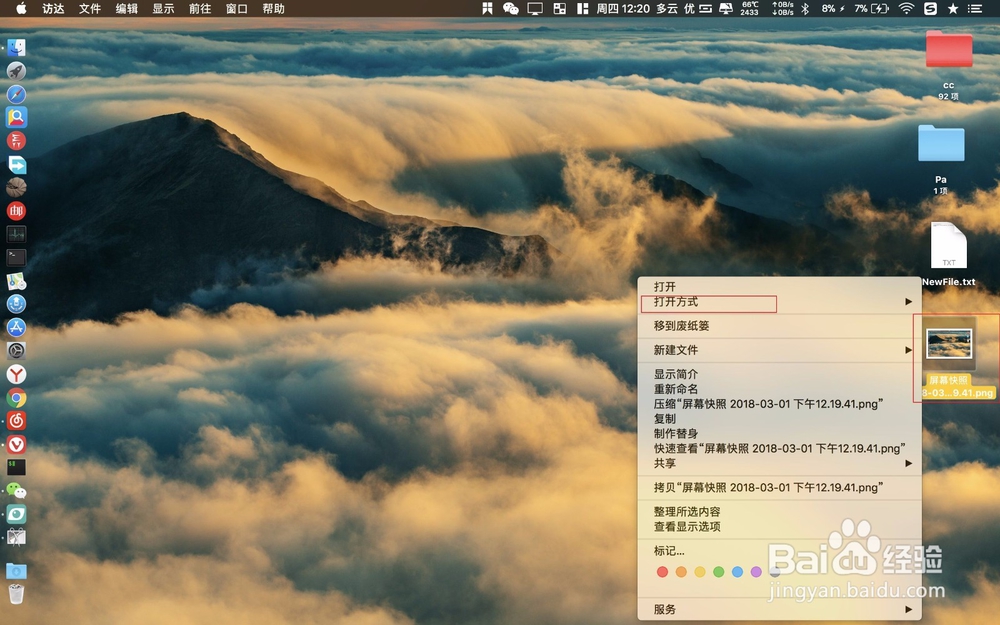Pick the red tag color under 标记
The width and height of the screenshot is (1000, 625).
tap(662, 572)
